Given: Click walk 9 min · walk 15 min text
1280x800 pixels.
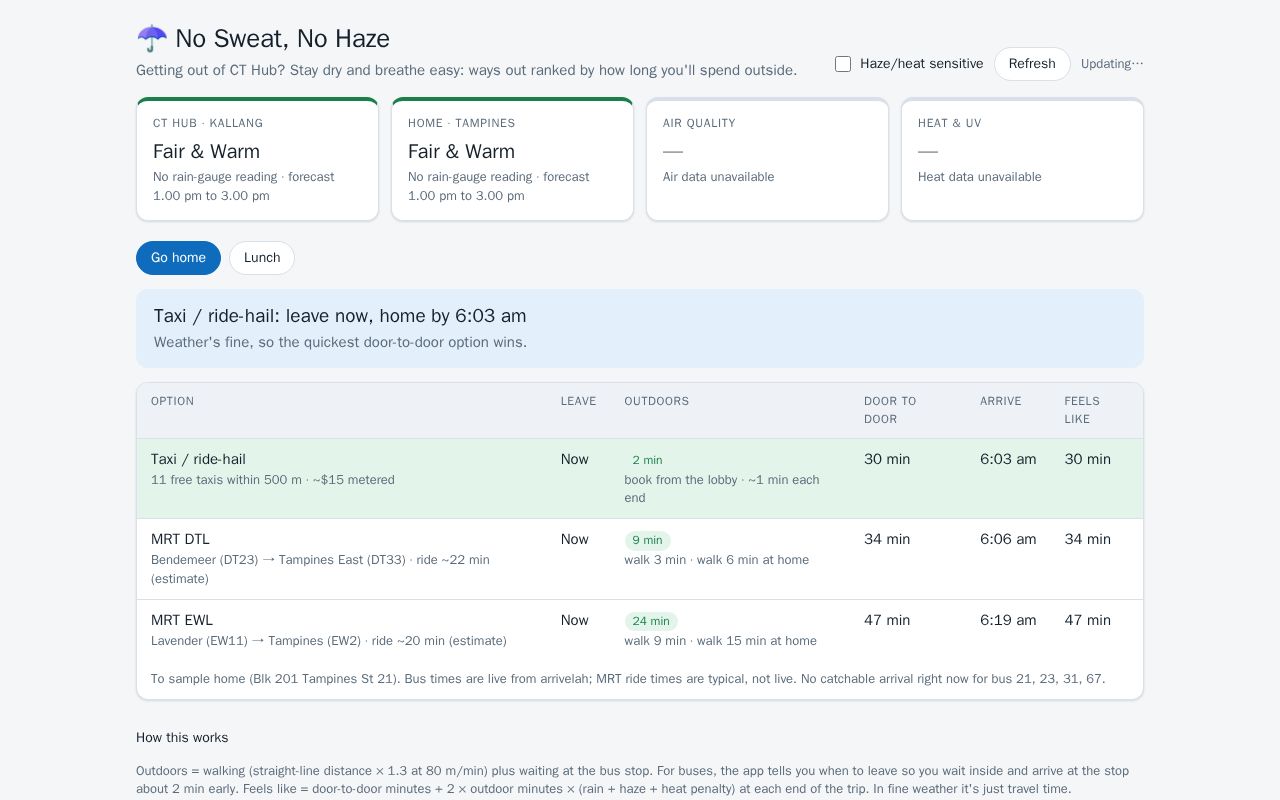Looking at the screenshot, I should coord(720,641).
